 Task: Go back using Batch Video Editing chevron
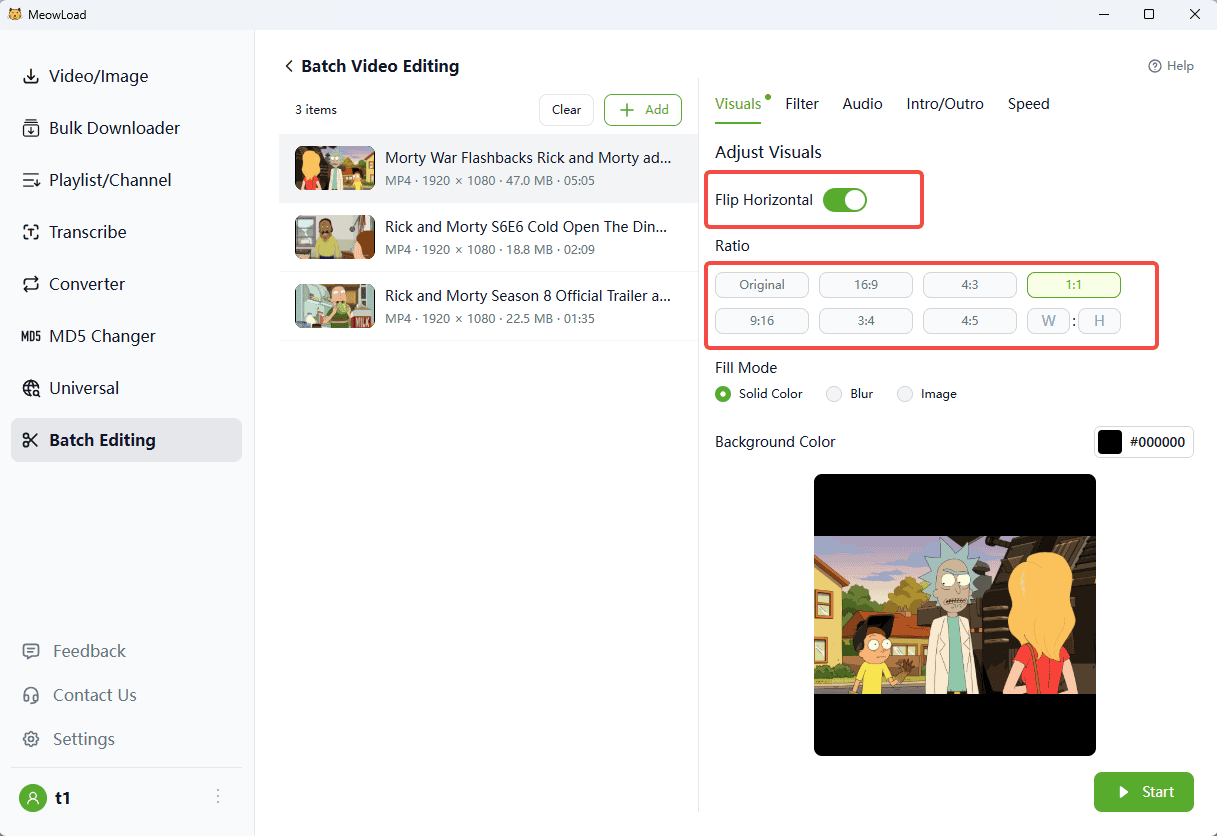[289, 66]
